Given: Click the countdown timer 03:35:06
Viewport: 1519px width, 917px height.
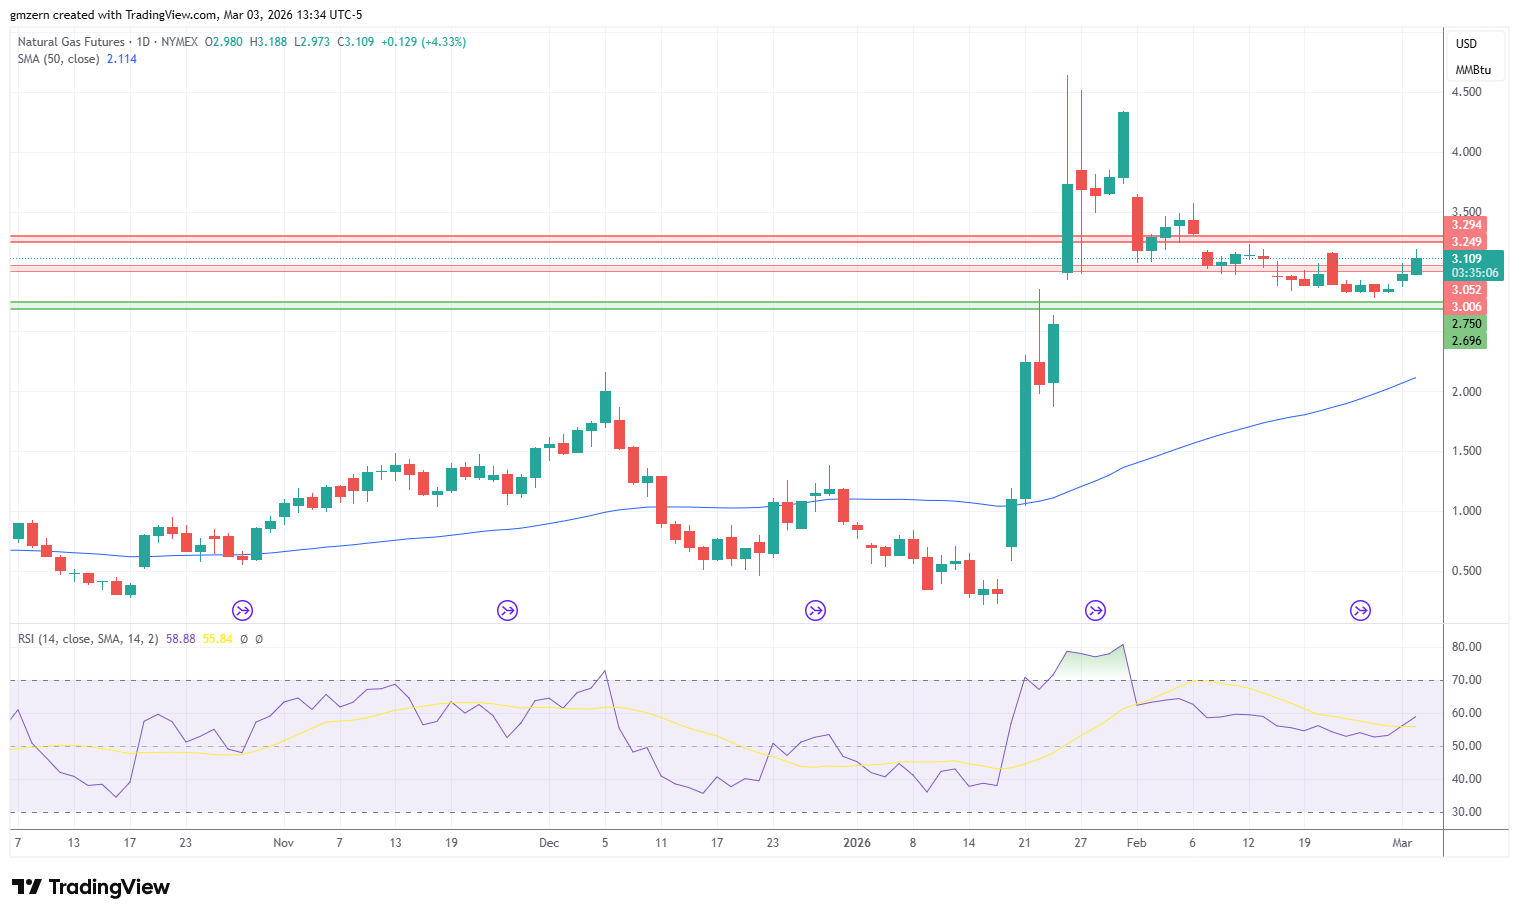Looking at the screenshot, I should (x=1475, y=273).
